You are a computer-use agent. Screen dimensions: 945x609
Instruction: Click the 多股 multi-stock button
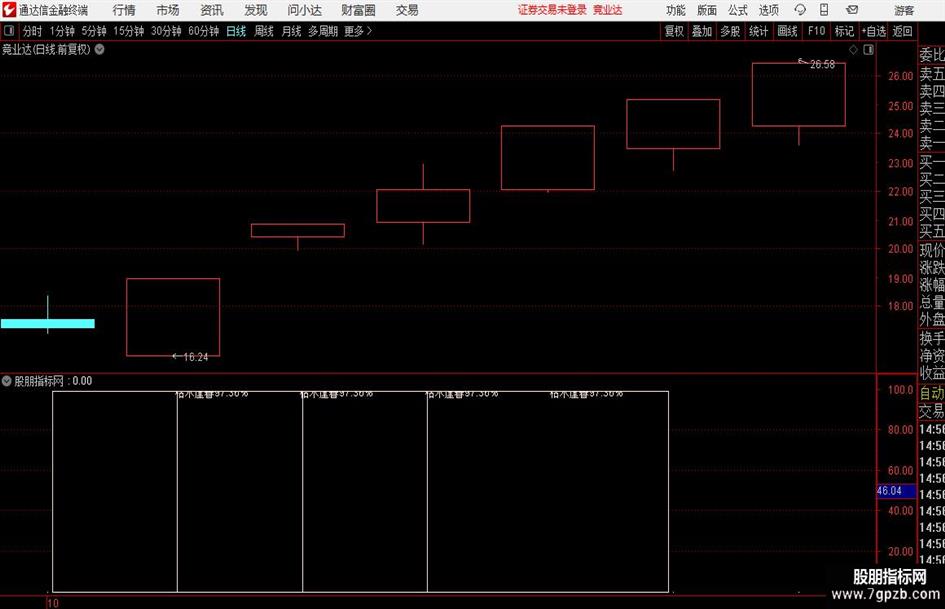point(730,31)
